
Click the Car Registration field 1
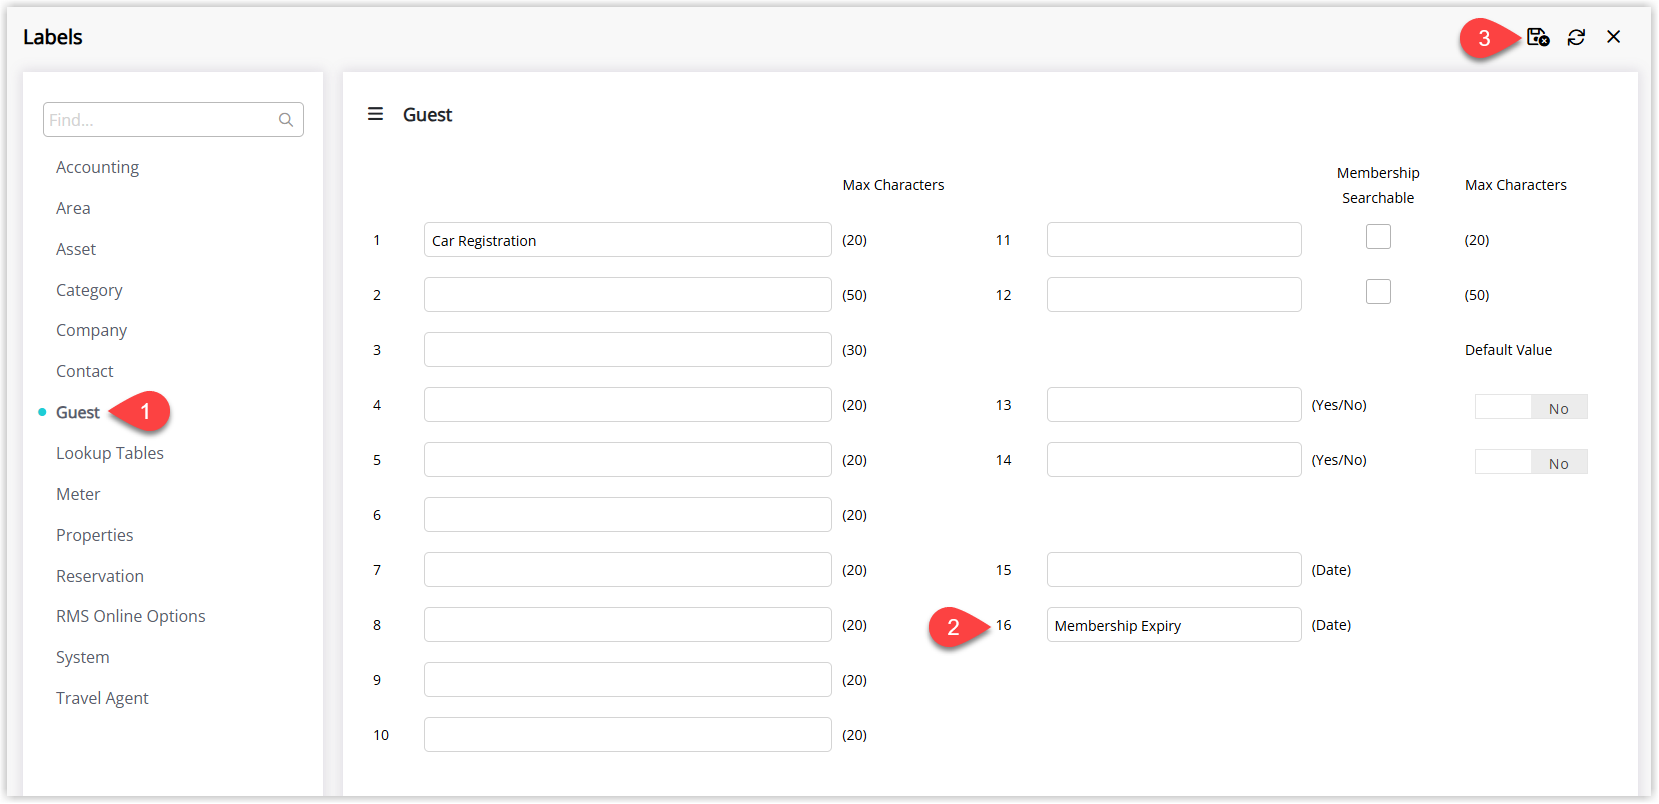point(627,240)
